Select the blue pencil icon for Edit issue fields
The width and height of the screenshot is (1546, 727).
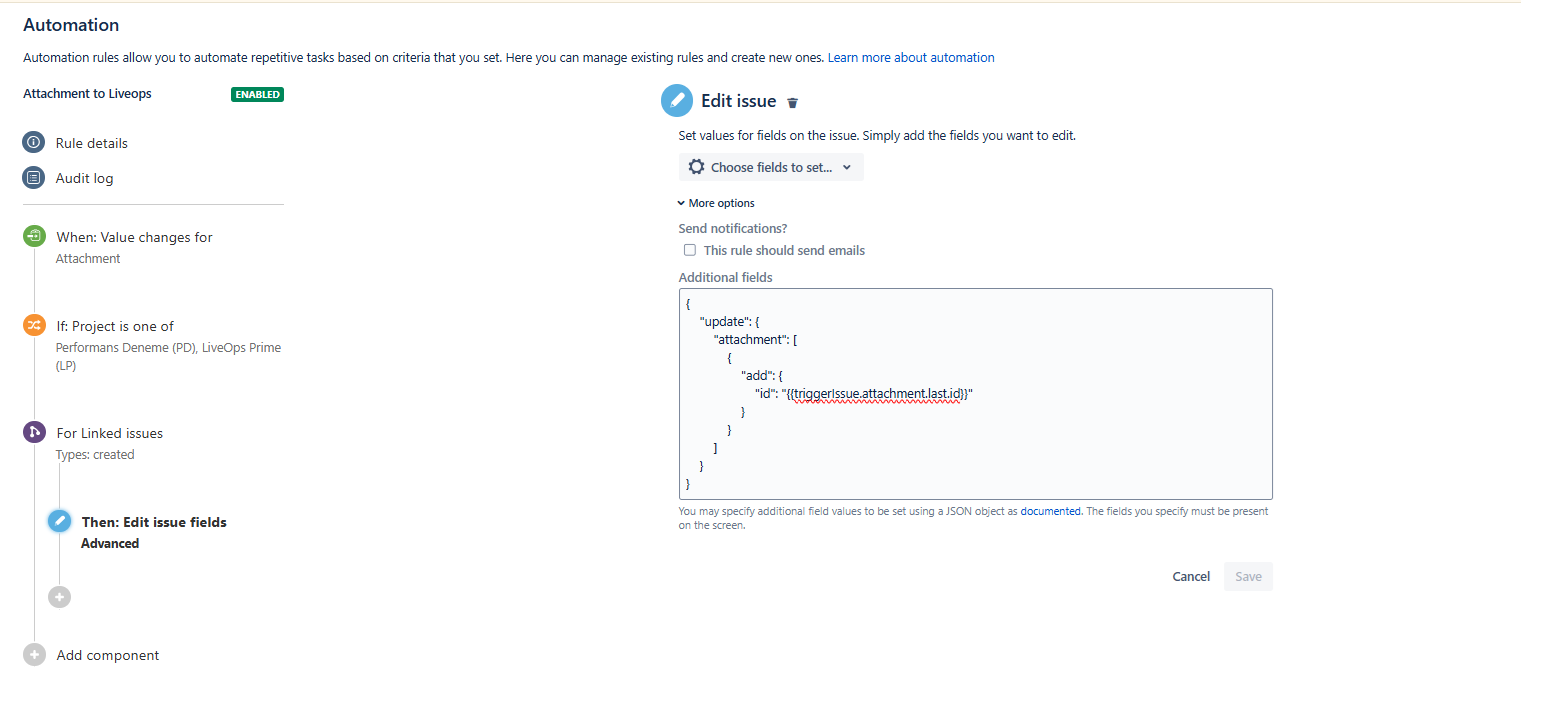[x=59, y=522]
